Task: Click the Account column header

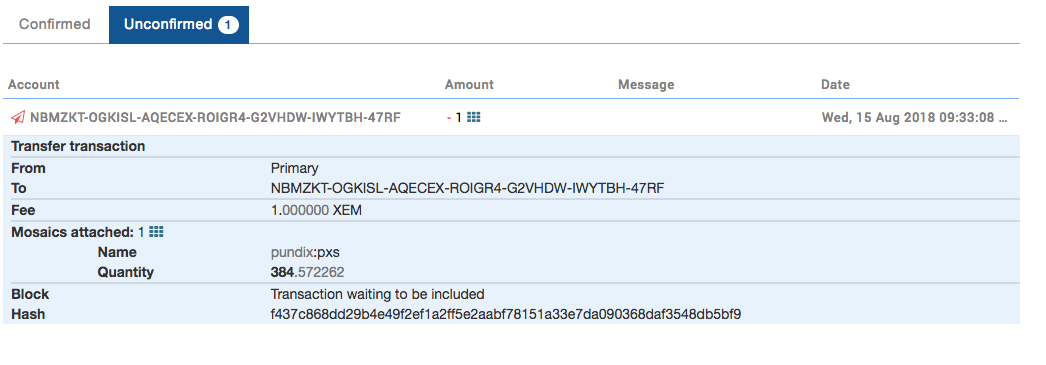Action: [x=34, y=85]
